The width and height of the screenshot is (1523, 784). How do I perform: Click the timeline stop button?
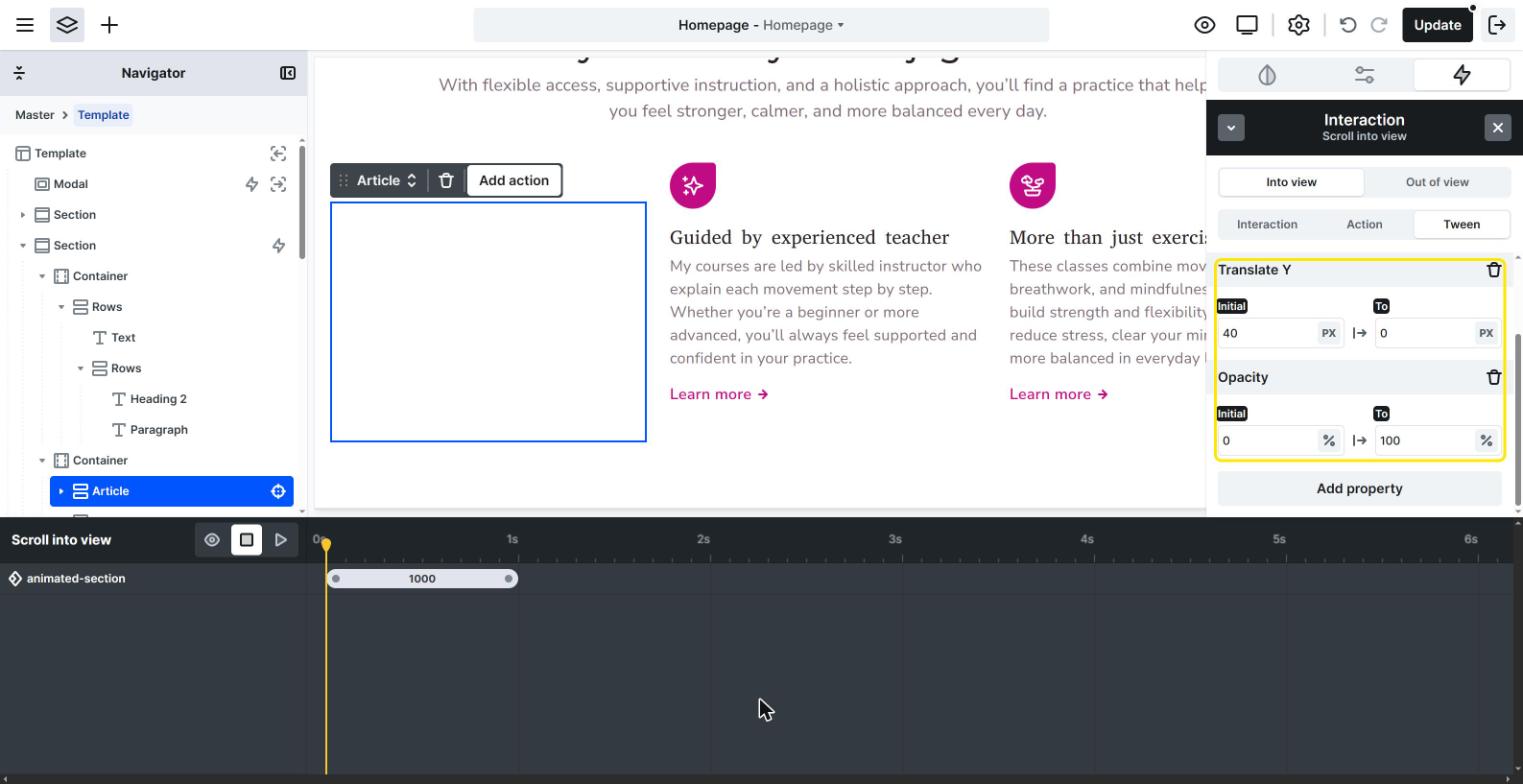point(246,540)
